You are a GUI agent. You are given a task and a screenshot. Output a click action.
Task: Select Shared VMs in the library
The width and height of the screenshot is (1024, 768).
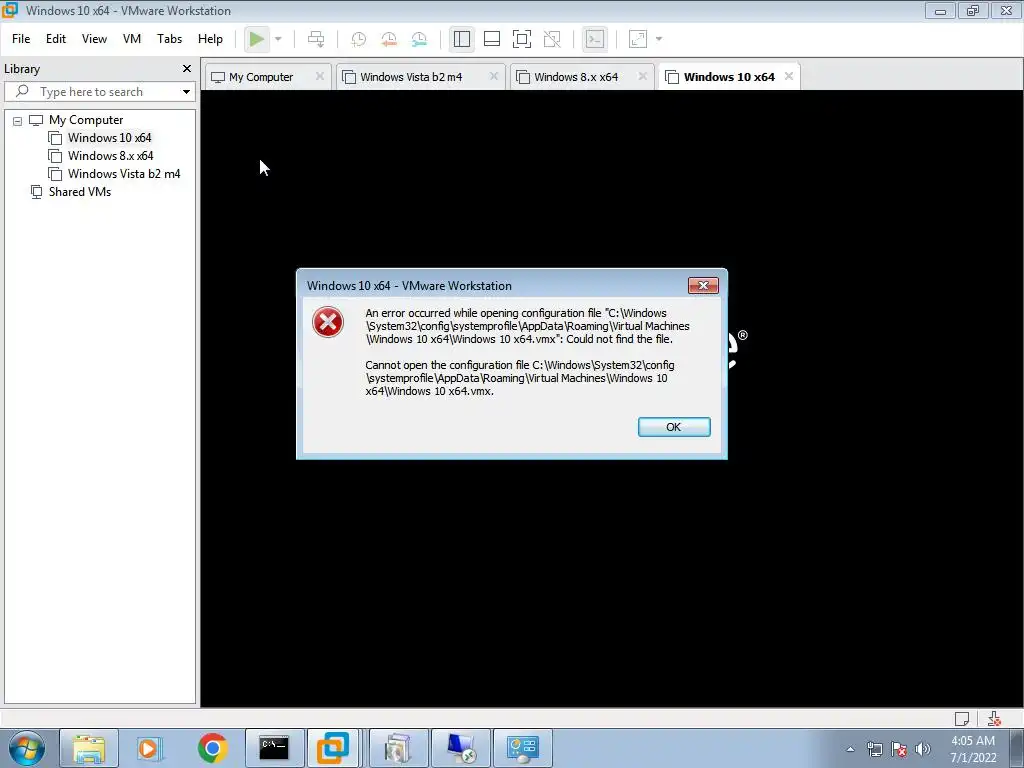tap(80, 192)
